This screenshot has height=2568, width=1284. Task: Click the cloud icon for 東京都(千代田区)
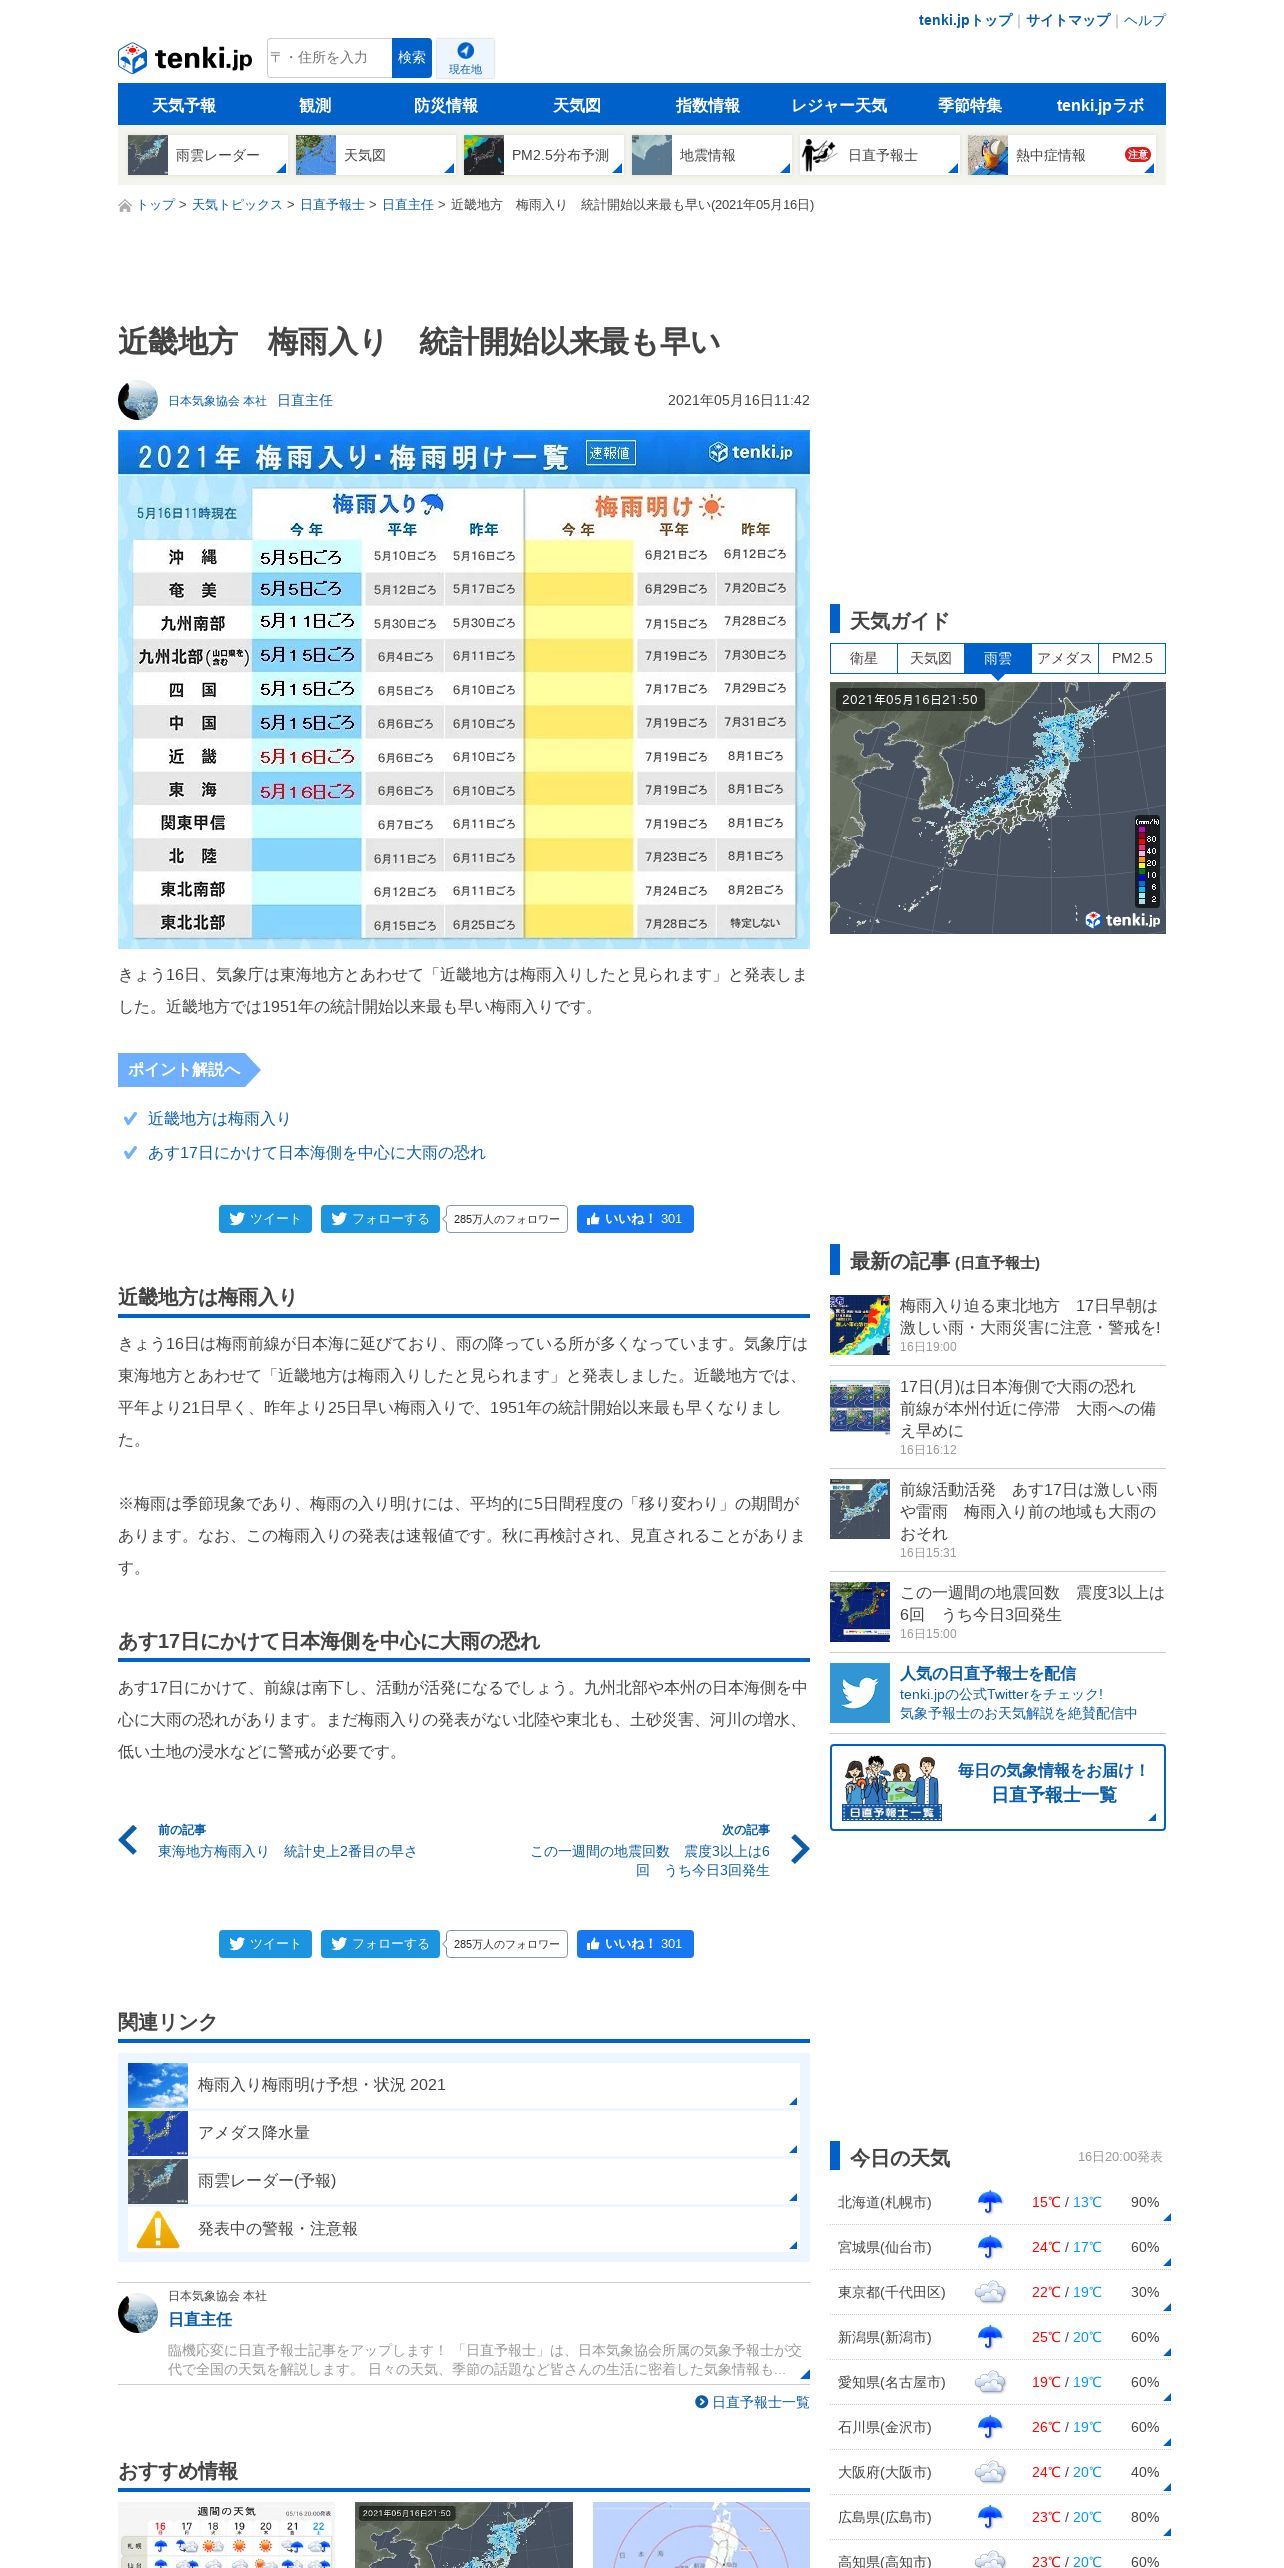[x=990, y=2292]
